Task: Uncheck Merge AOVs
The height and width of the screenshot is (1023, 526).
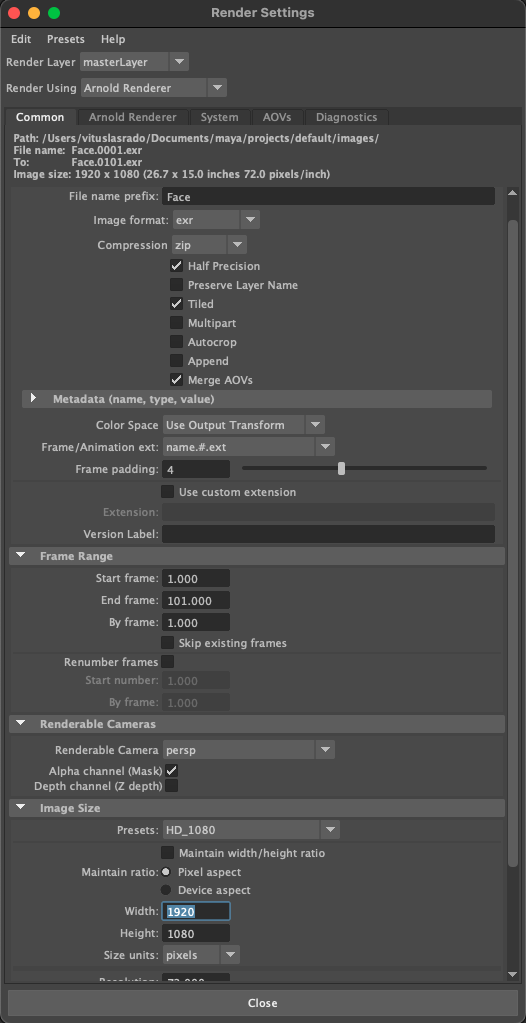Action: (176, 380)
